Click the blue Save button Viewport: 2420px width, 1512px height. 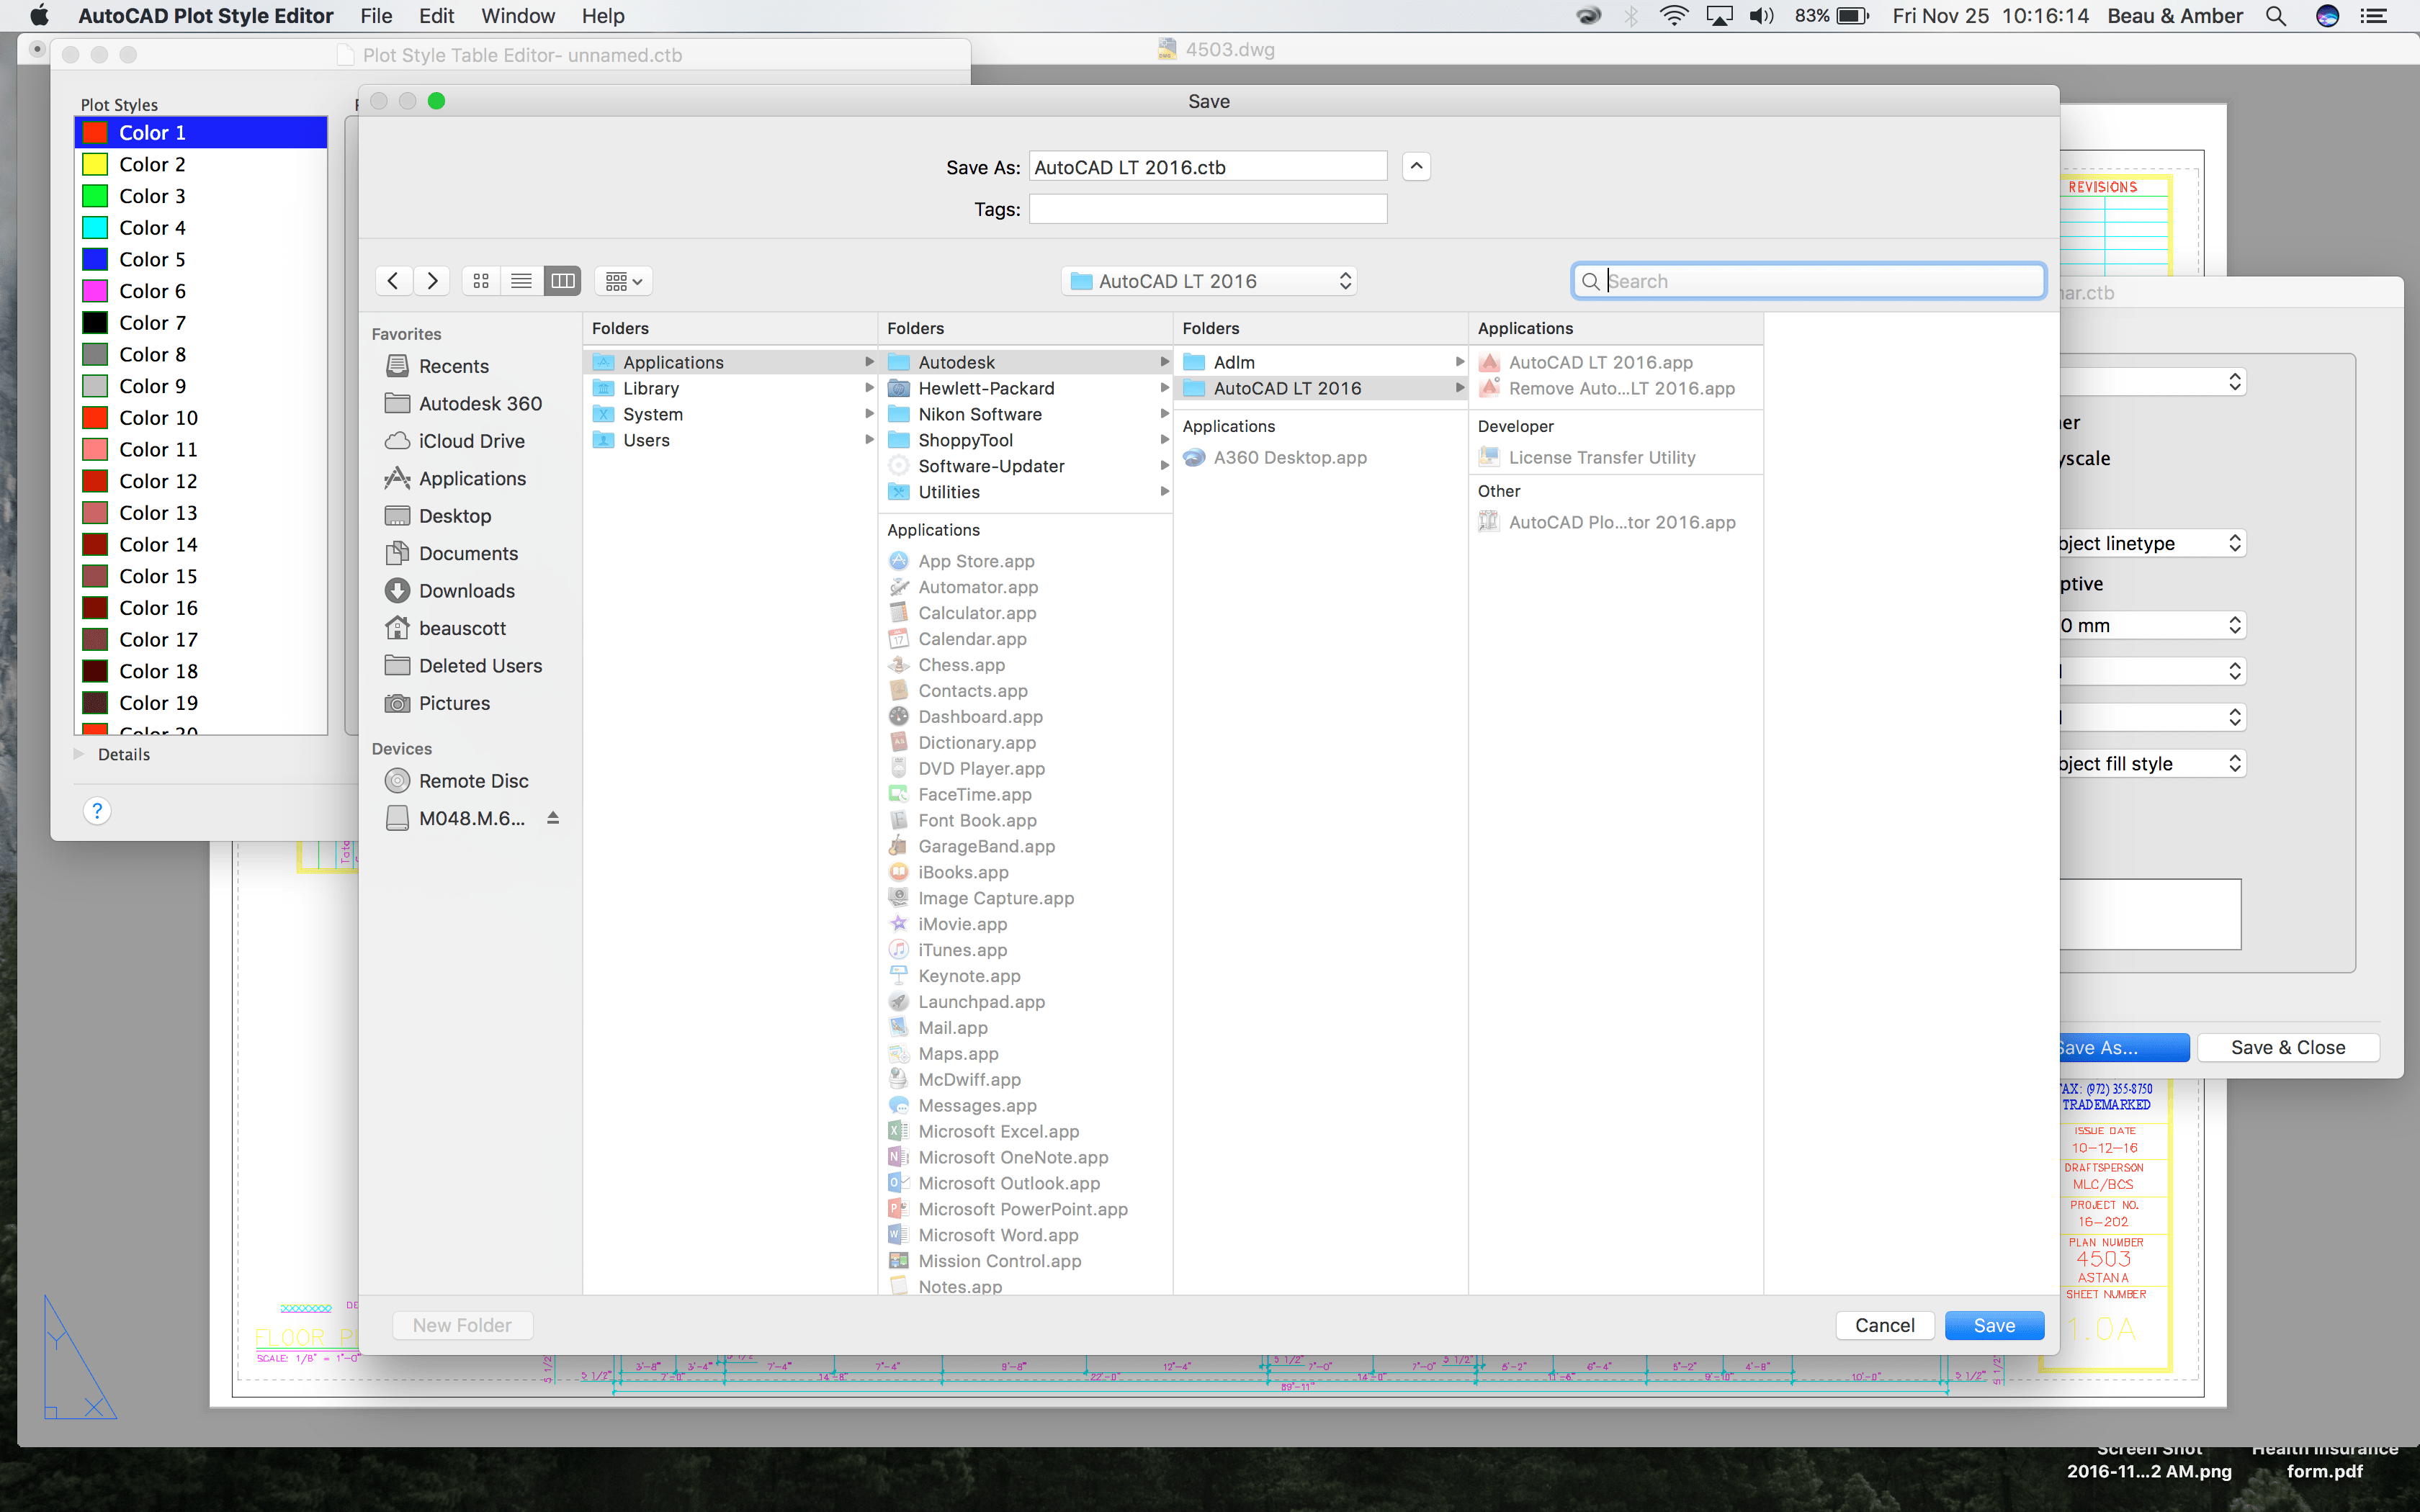[1994, 1325]
